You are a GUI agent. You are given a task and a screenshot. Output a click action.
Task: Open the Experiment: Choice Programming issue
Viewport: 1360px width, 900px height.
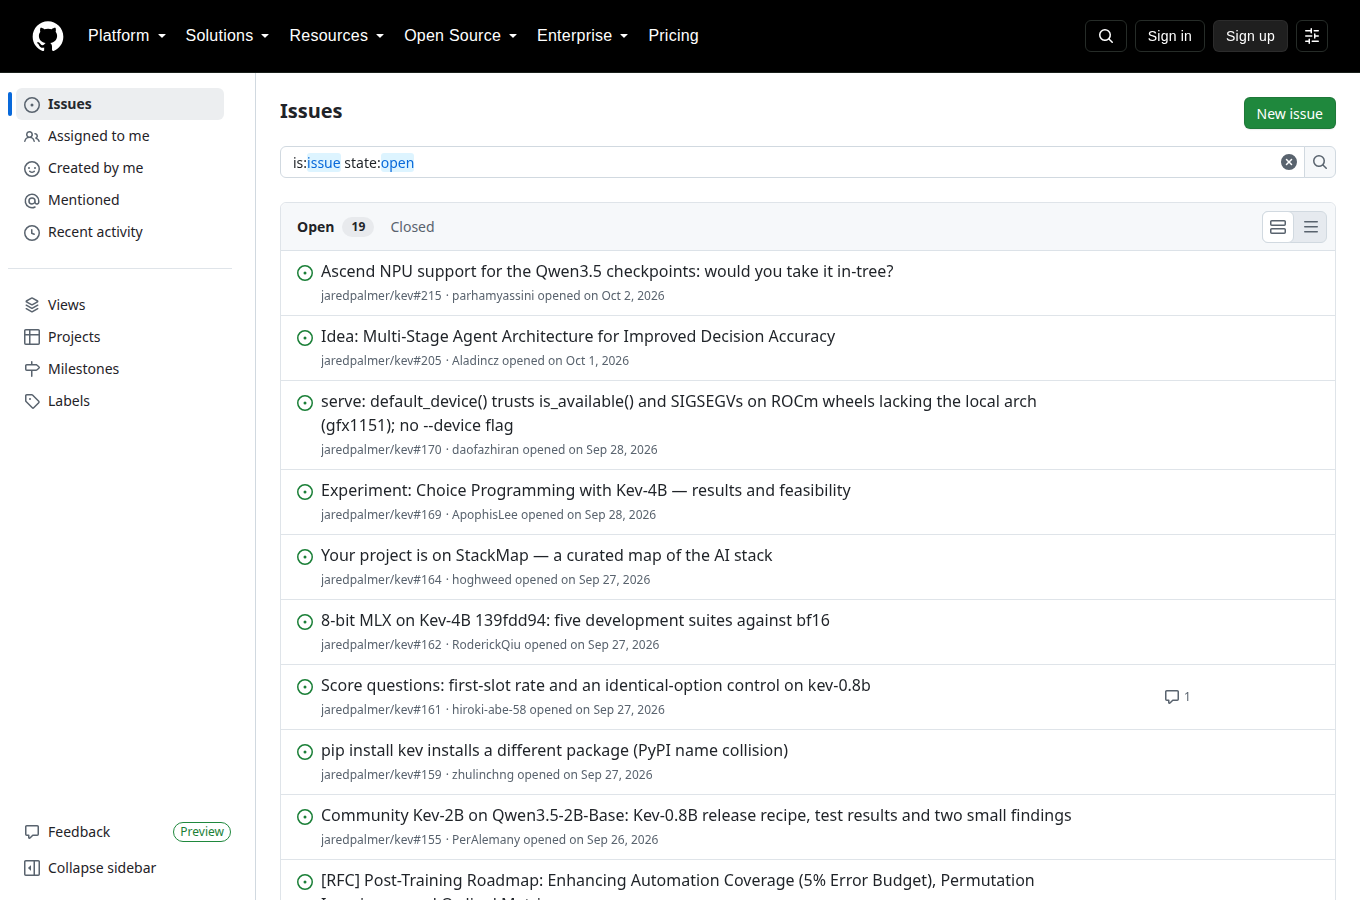point(585,490)
